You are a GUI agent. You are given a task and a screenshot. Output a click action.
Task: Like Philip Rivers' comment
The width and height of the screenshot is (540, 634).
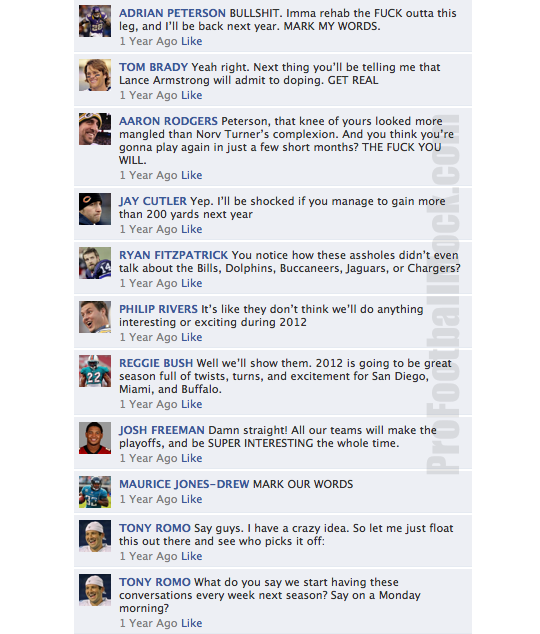pyautogui.click(x=192, y=337)
